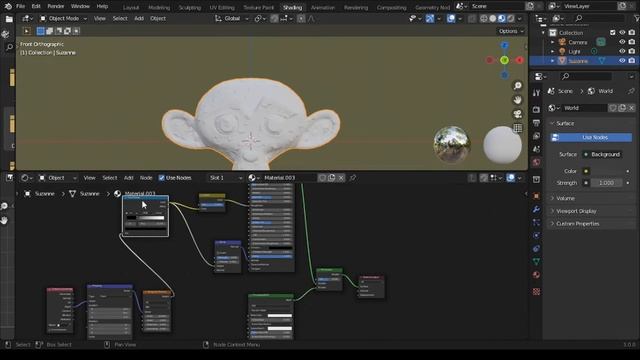Hide the Camera in the viewport
This screenshot has height=360, width=640.
622,42
